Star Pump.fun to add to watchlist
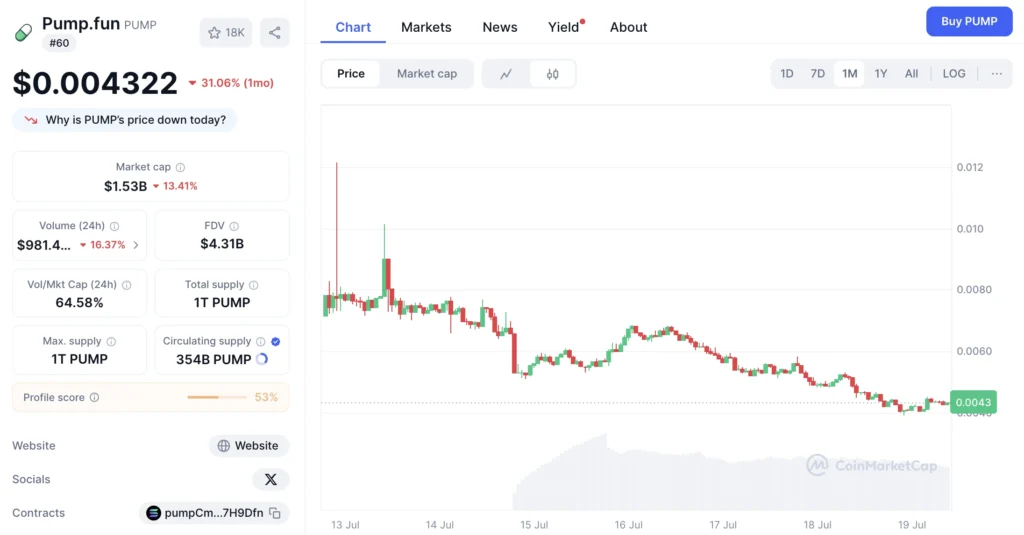Viewport: 1024px width, 535px height. pos(226,33)
